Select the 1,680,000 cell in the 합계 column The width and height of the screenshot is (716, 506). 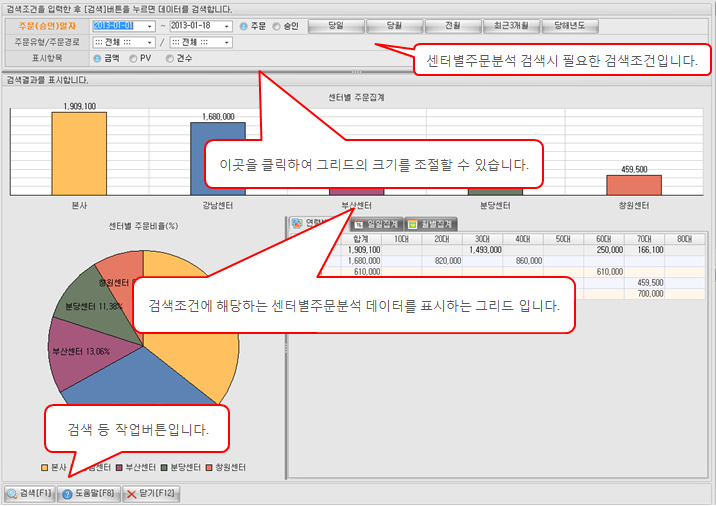click(361, 261)
